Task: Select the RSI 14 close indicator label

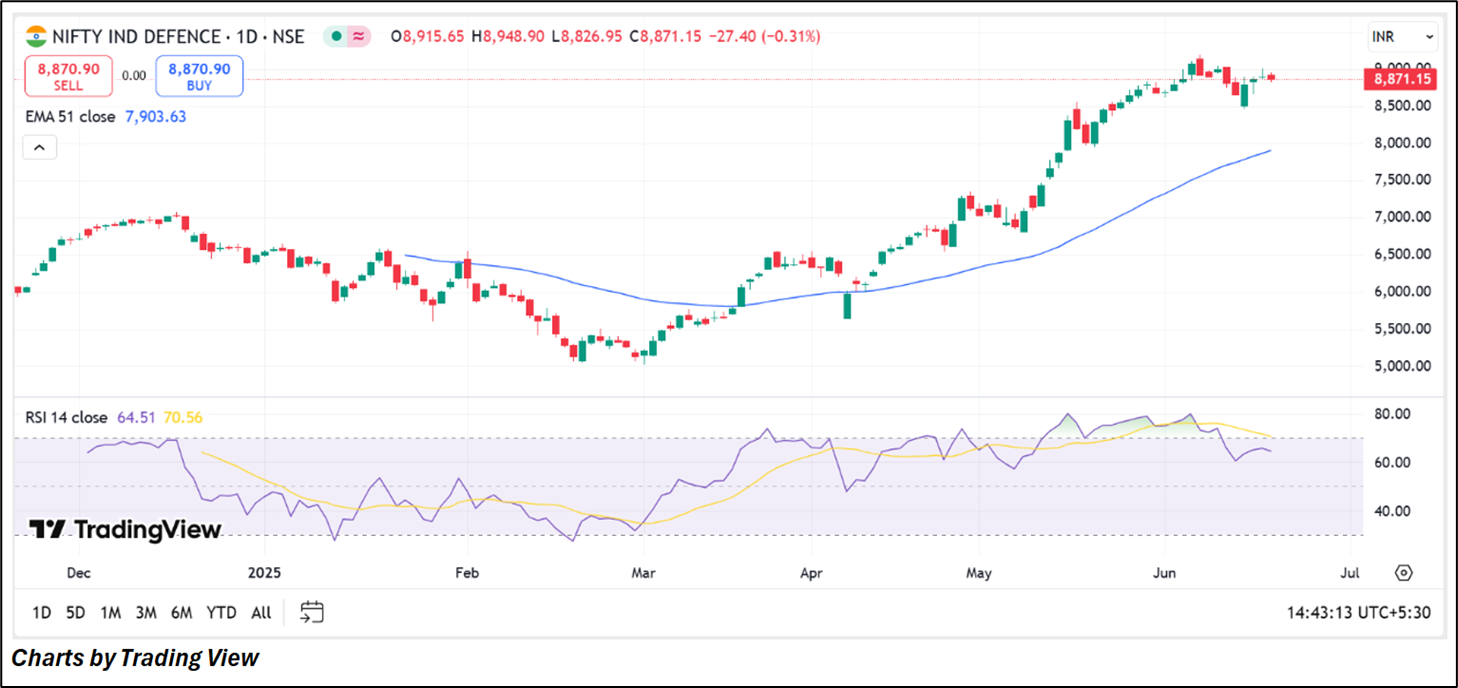Action: (x=66, y=417)
